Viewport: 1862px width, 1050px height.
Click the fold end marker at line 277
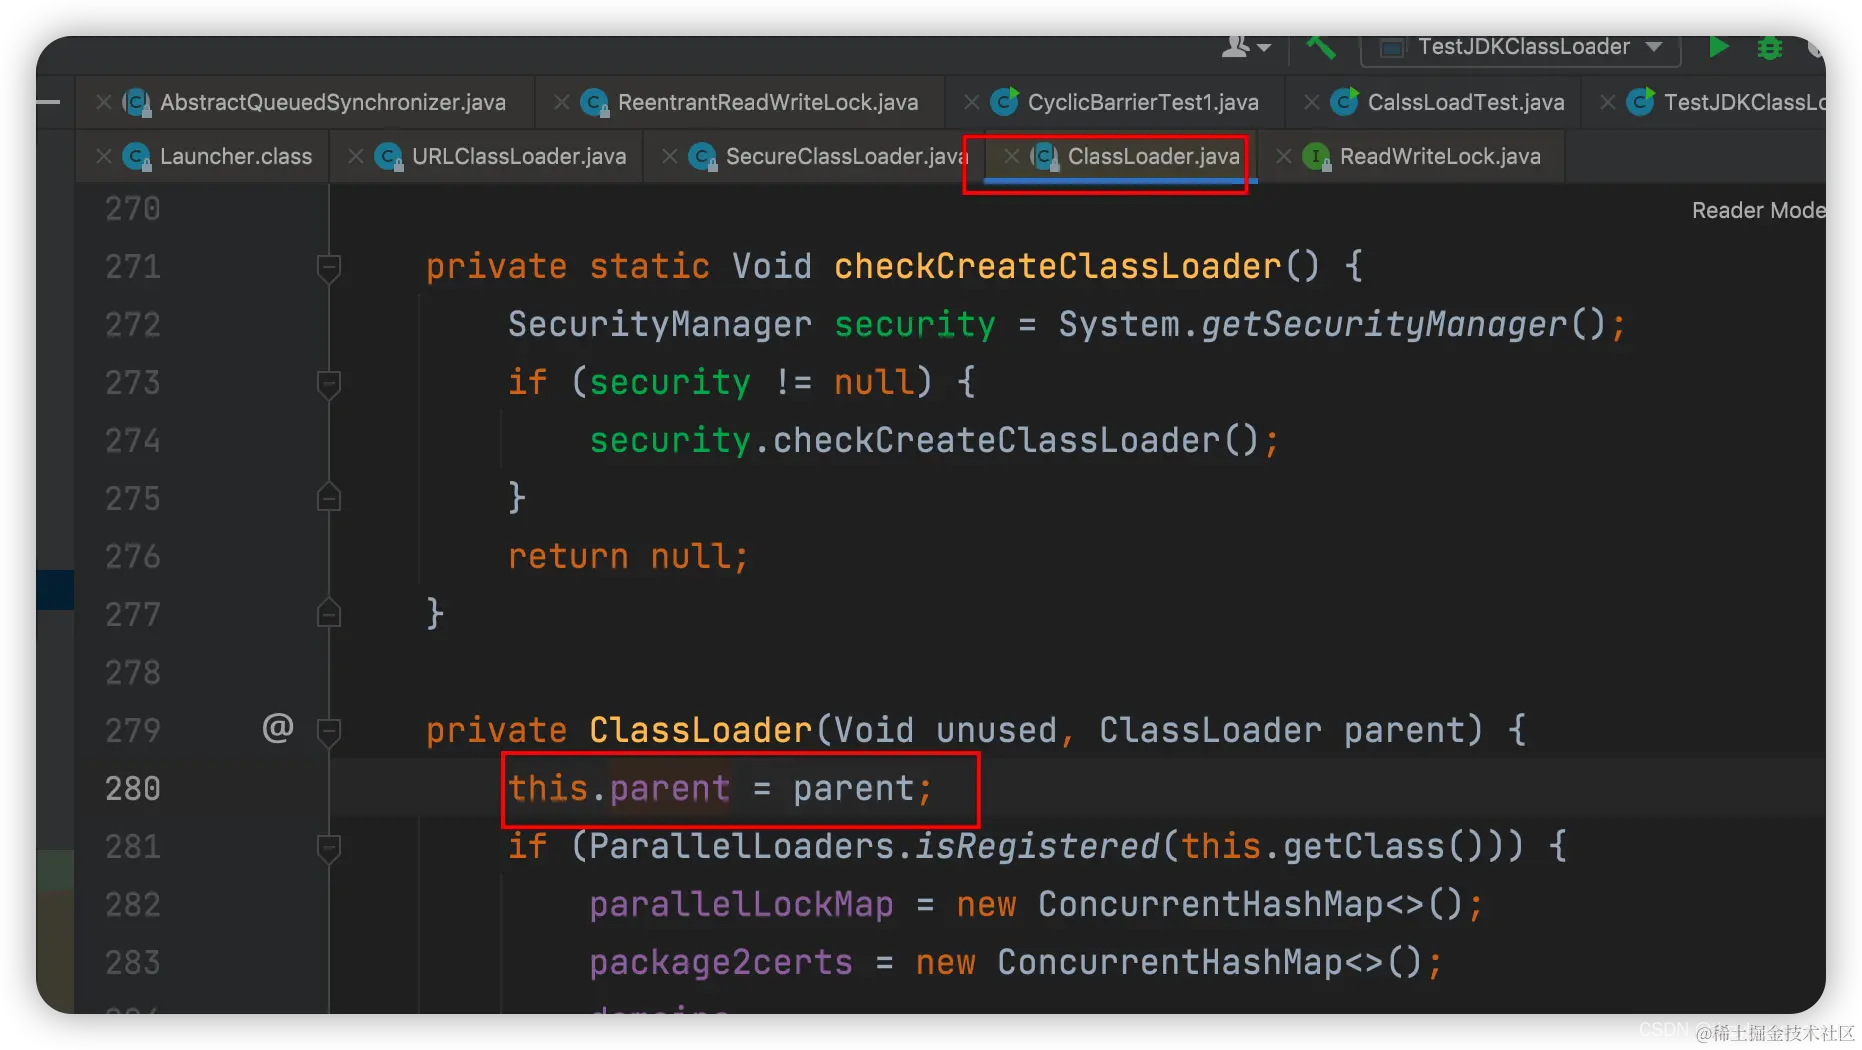pos(328,613)
